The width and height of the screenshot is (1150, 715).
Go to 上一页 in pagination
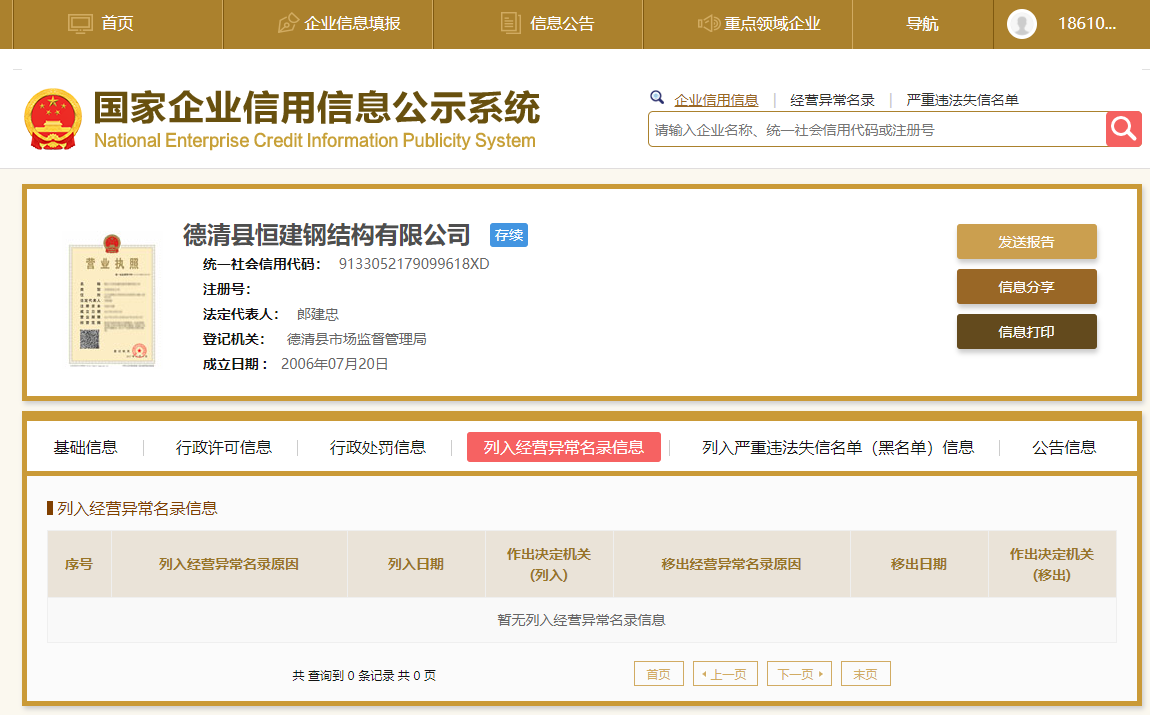(x=725, y=674)
